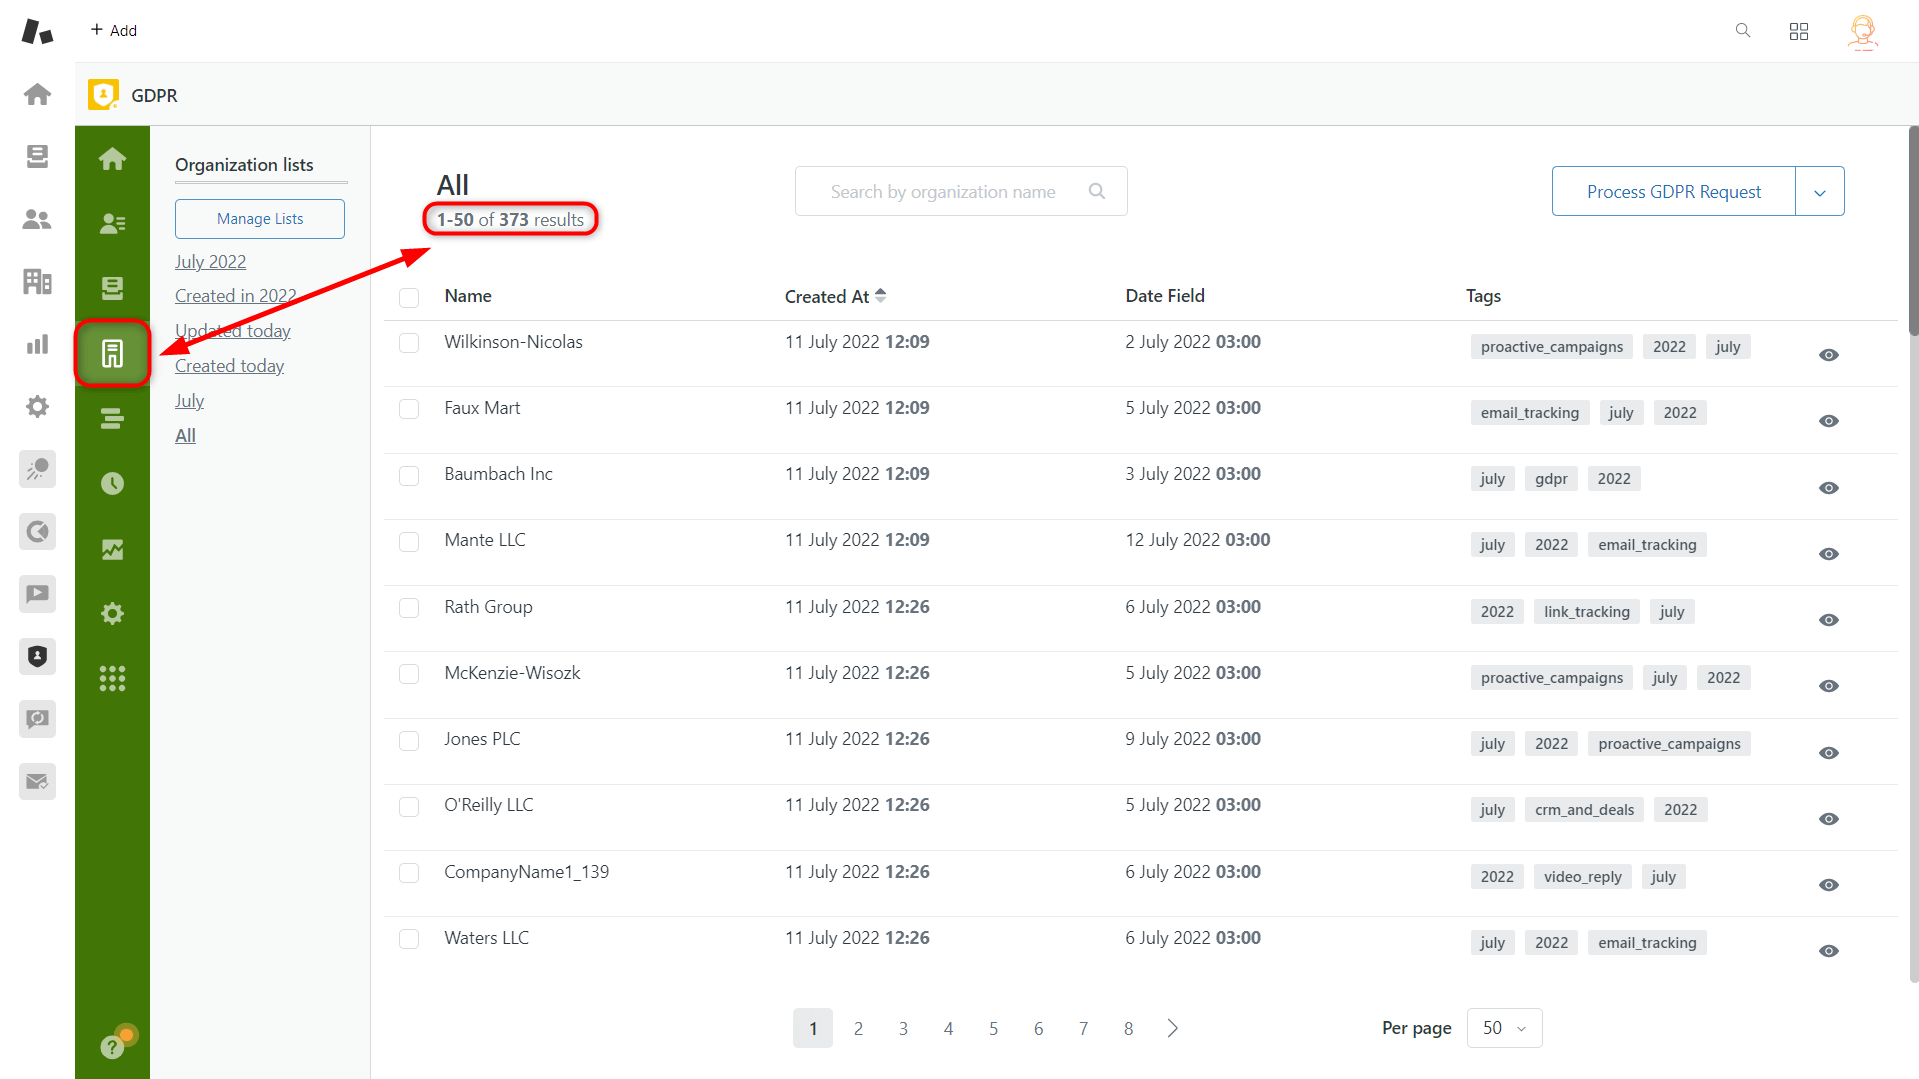
Task: Open the tickets inbox icon in grey sidebar
Action: tap(37, 156)
